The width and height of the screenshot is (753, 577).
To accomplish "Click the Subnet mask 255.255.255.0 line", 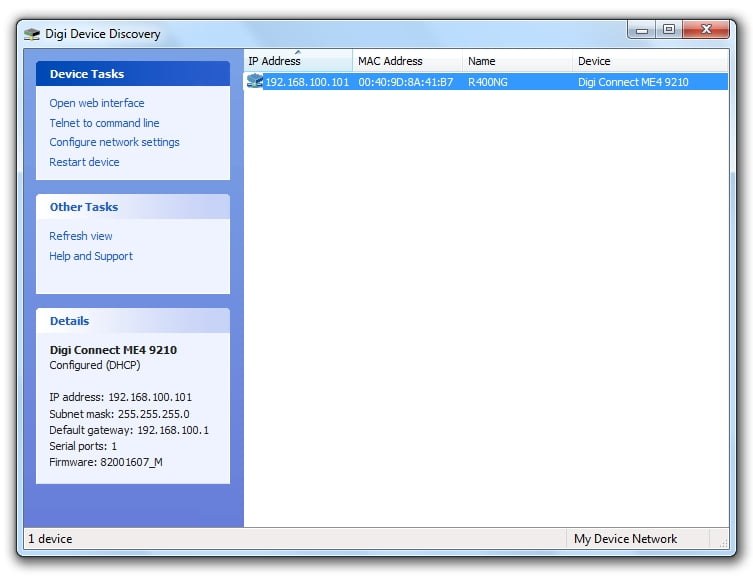I will point(119,414).
